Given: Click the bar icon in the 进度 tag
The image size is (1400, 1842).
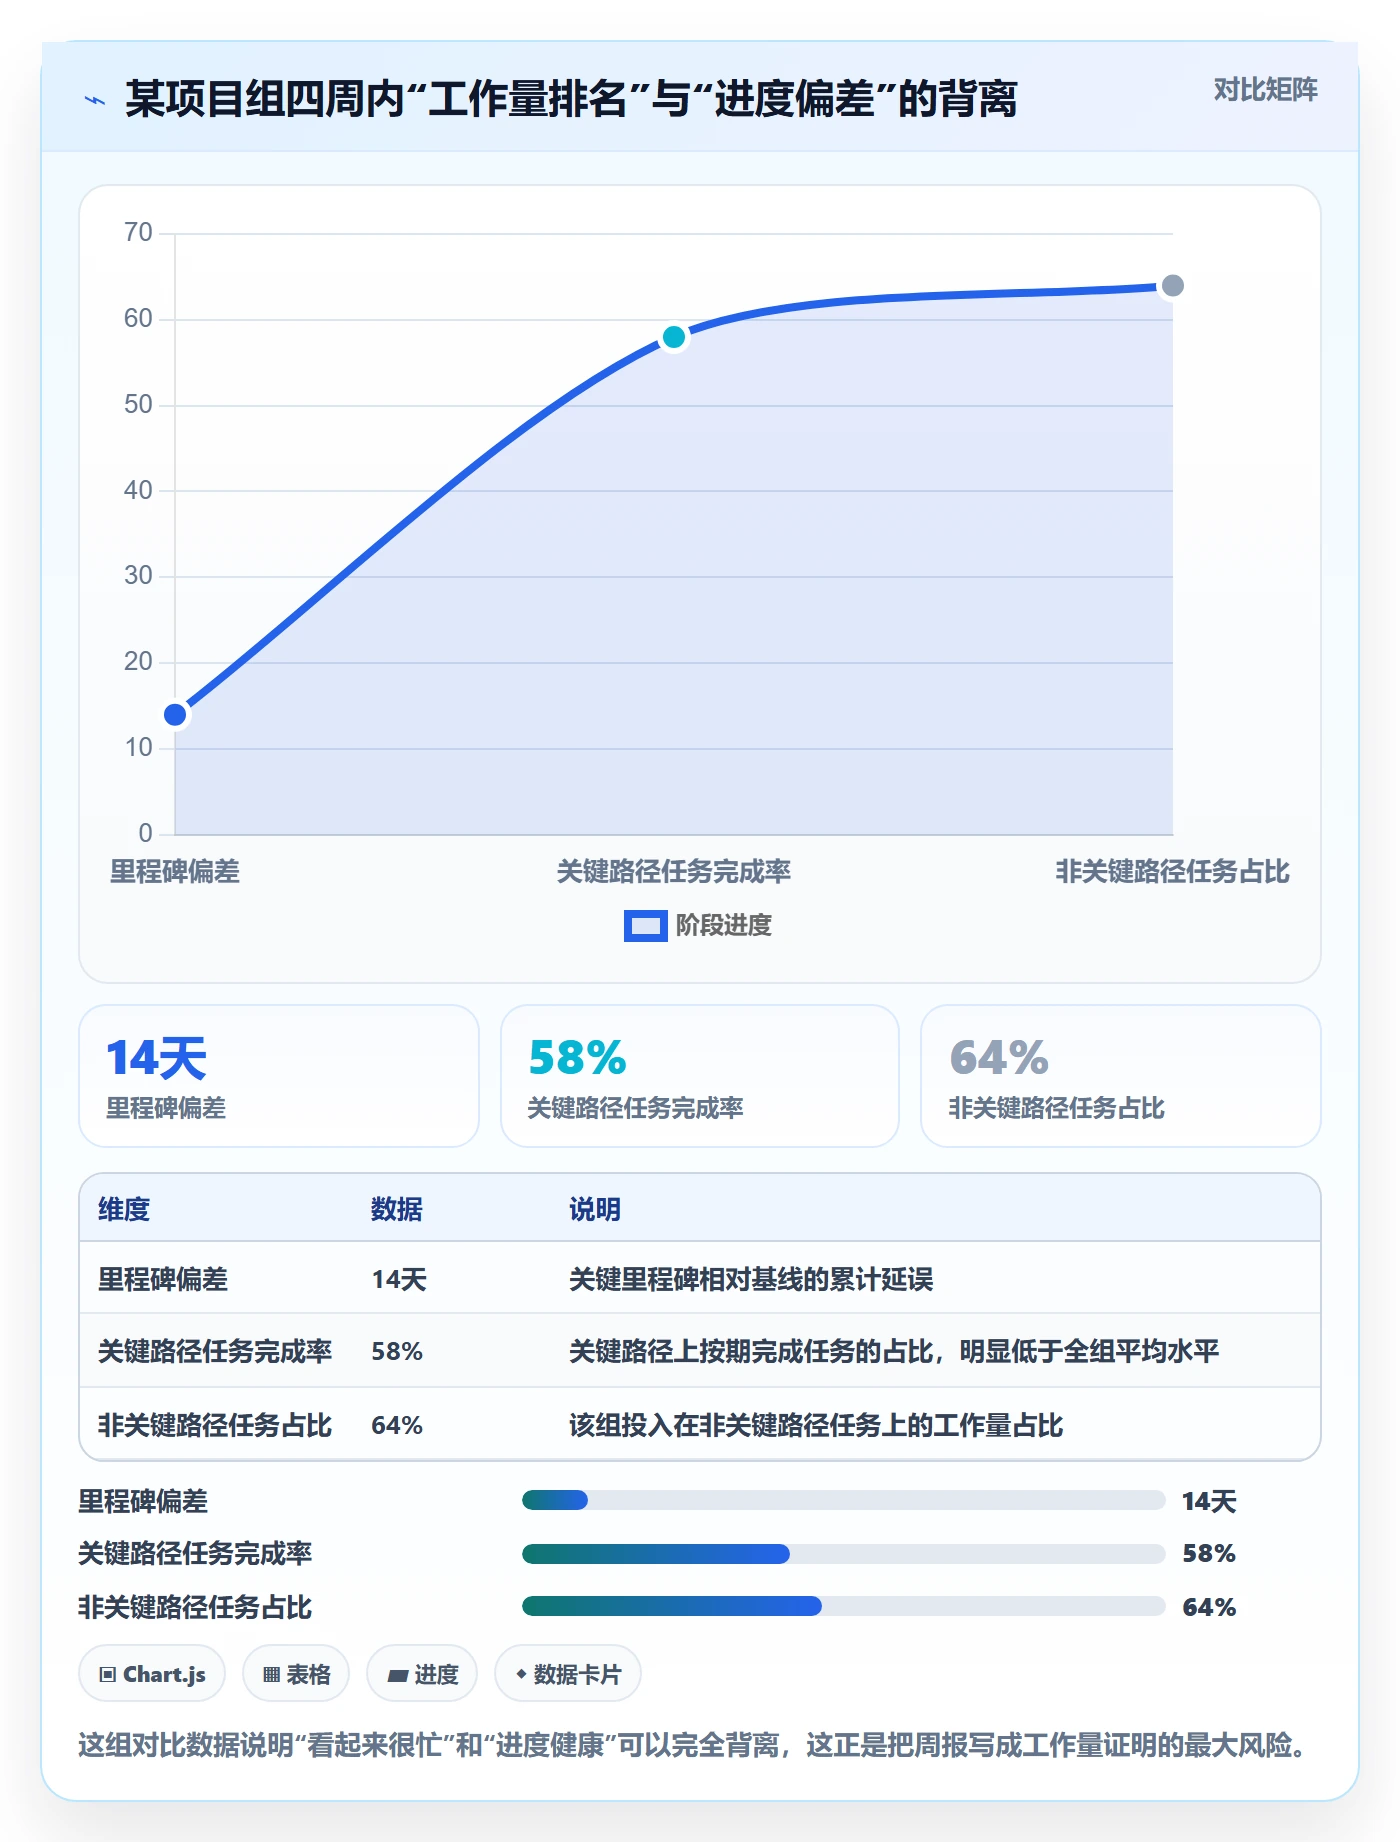Looking at the screenshot, I should pos(398,1675).
